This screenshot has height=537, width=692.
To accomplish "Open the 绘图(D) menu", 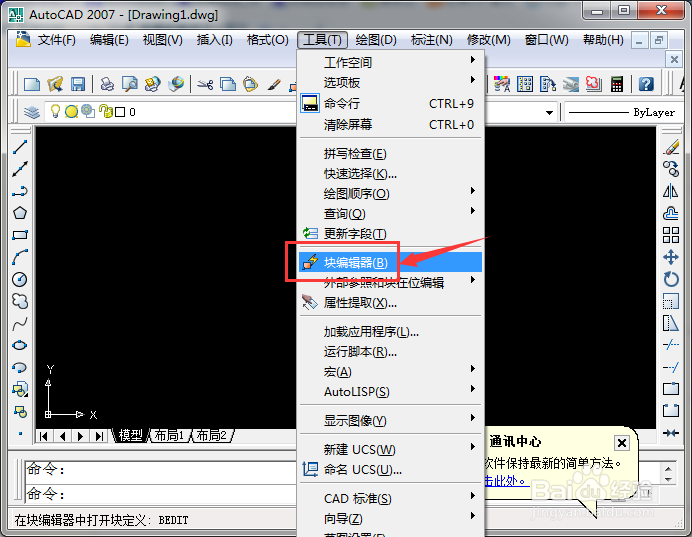I will (x=376, y=40).
